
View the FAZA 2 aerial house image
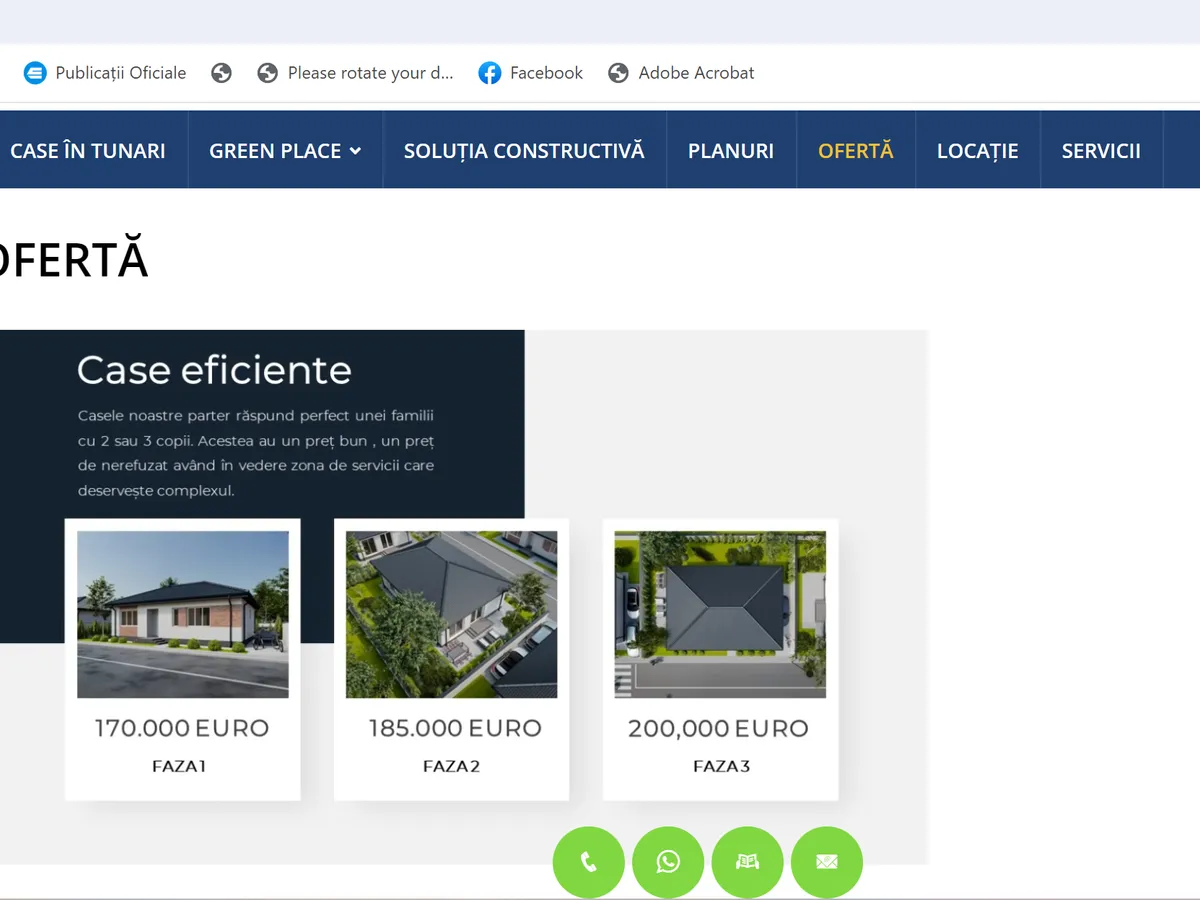click(451, 614)
